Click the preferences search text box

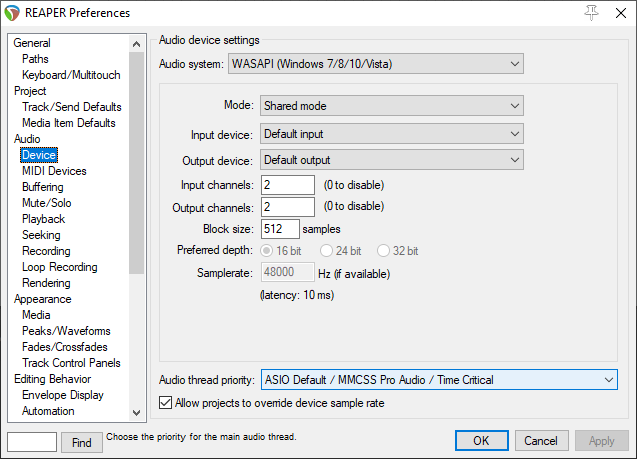click(x=32, y=442)
